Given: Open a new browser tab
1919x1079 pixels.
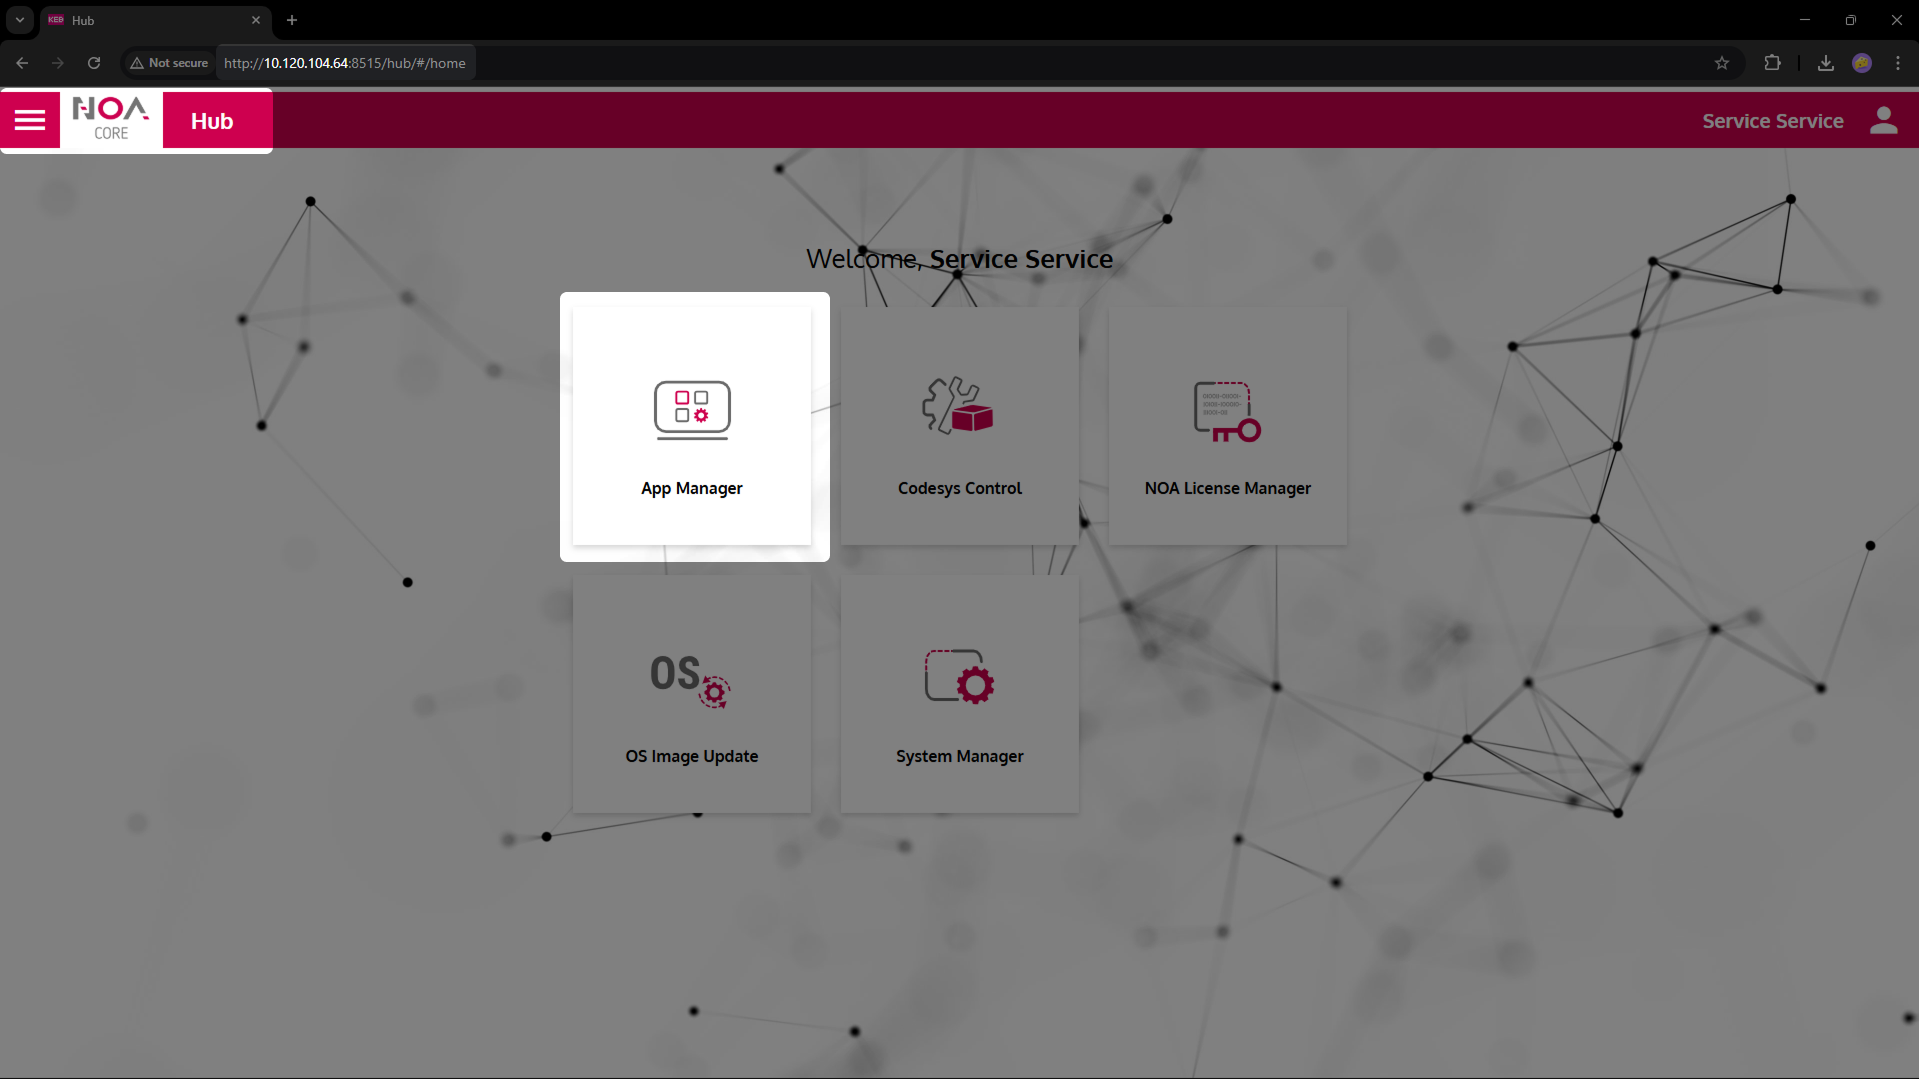Looking at the screenshot, I should point(292,20).
